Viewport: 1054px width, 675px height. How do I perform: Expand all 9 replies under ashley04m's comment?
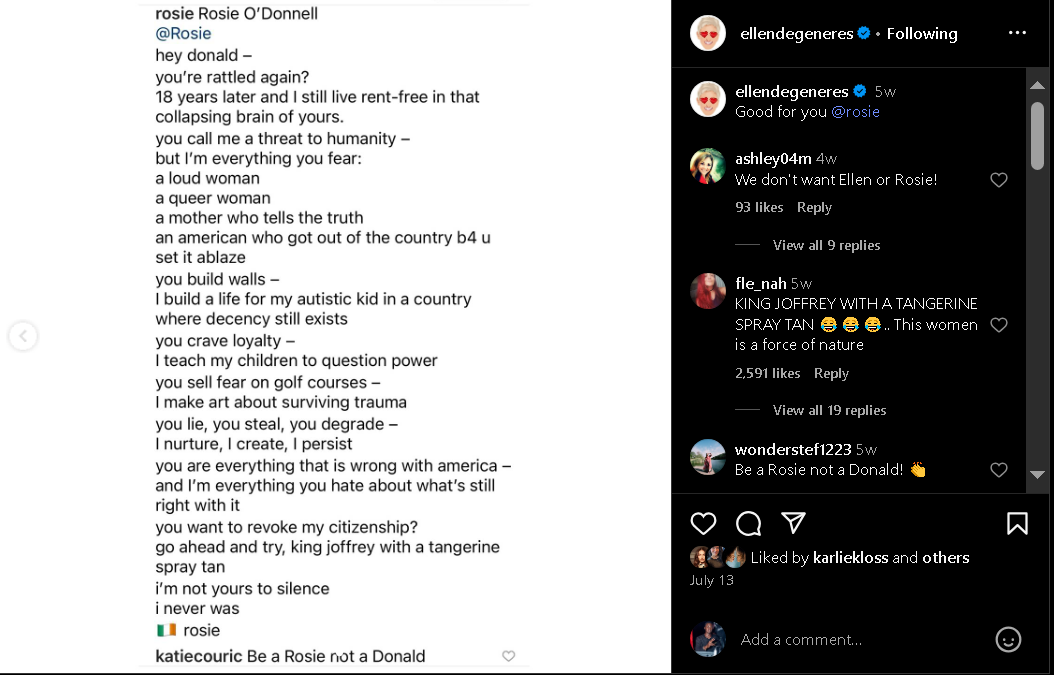826,245
